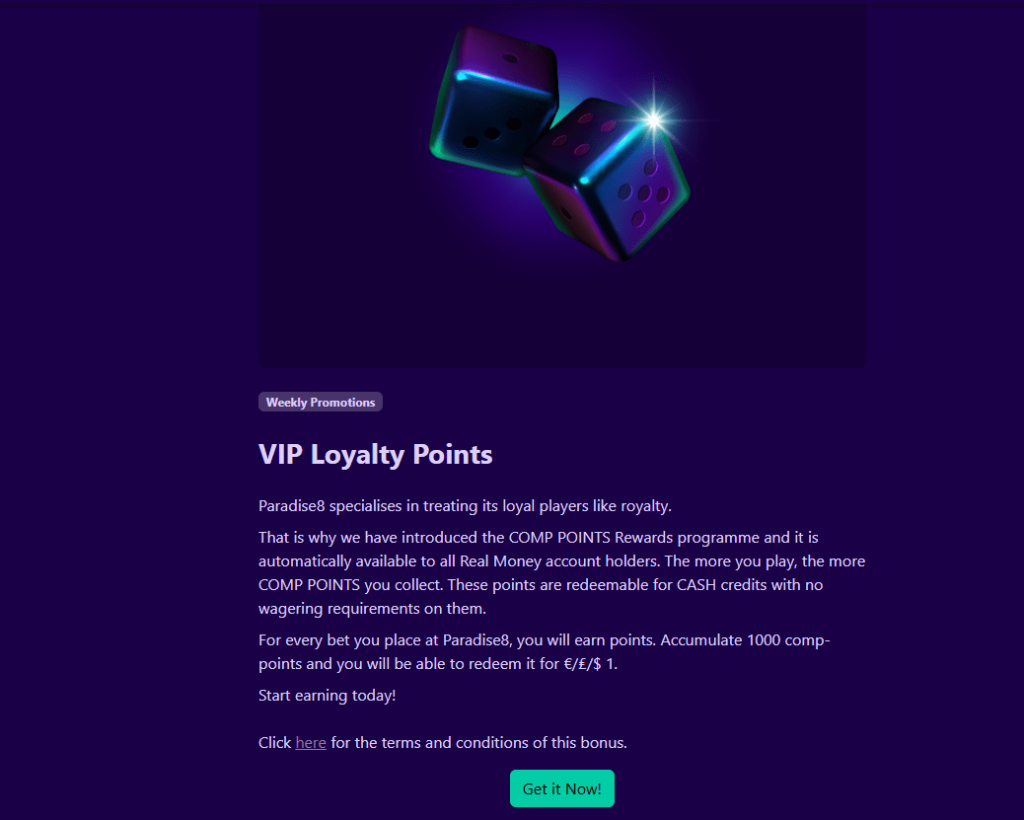Open the terms and conditions 'here' link
Viewport: 1024px width, 820px height.
coord(310,742)
